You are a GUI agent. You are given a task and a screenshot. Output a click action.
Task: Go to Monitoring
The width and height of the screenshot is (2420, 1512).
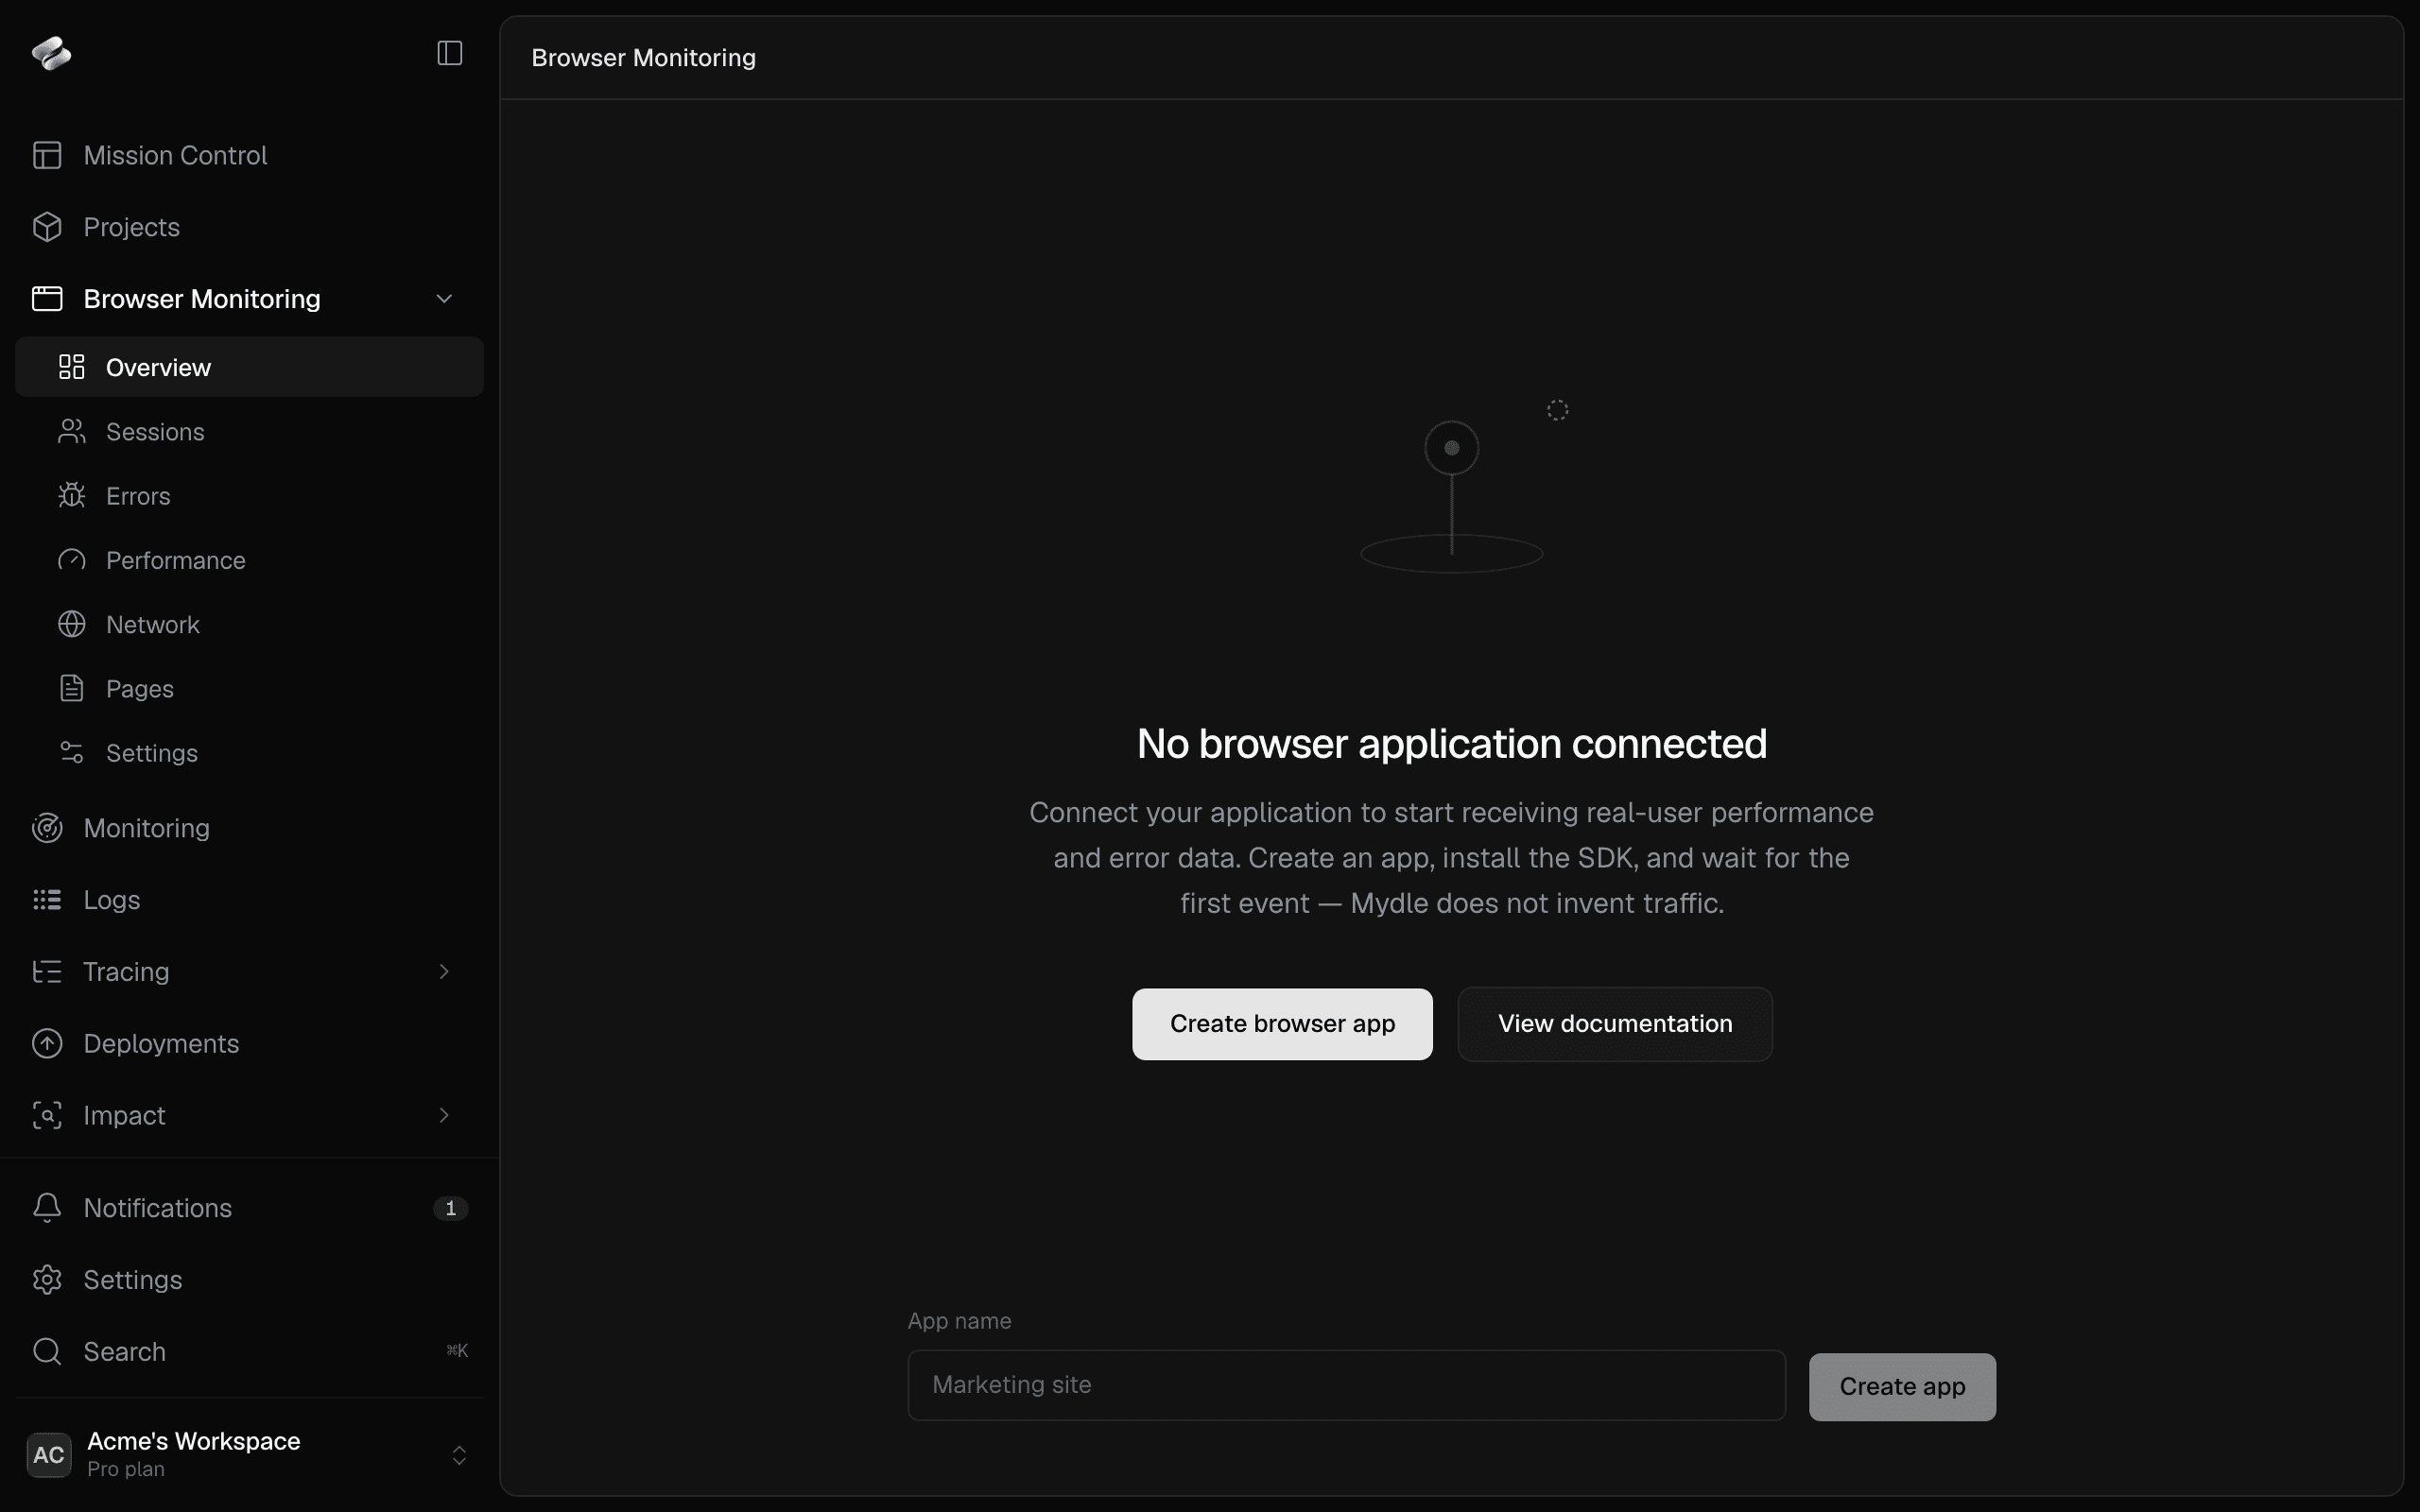(249, 828)
